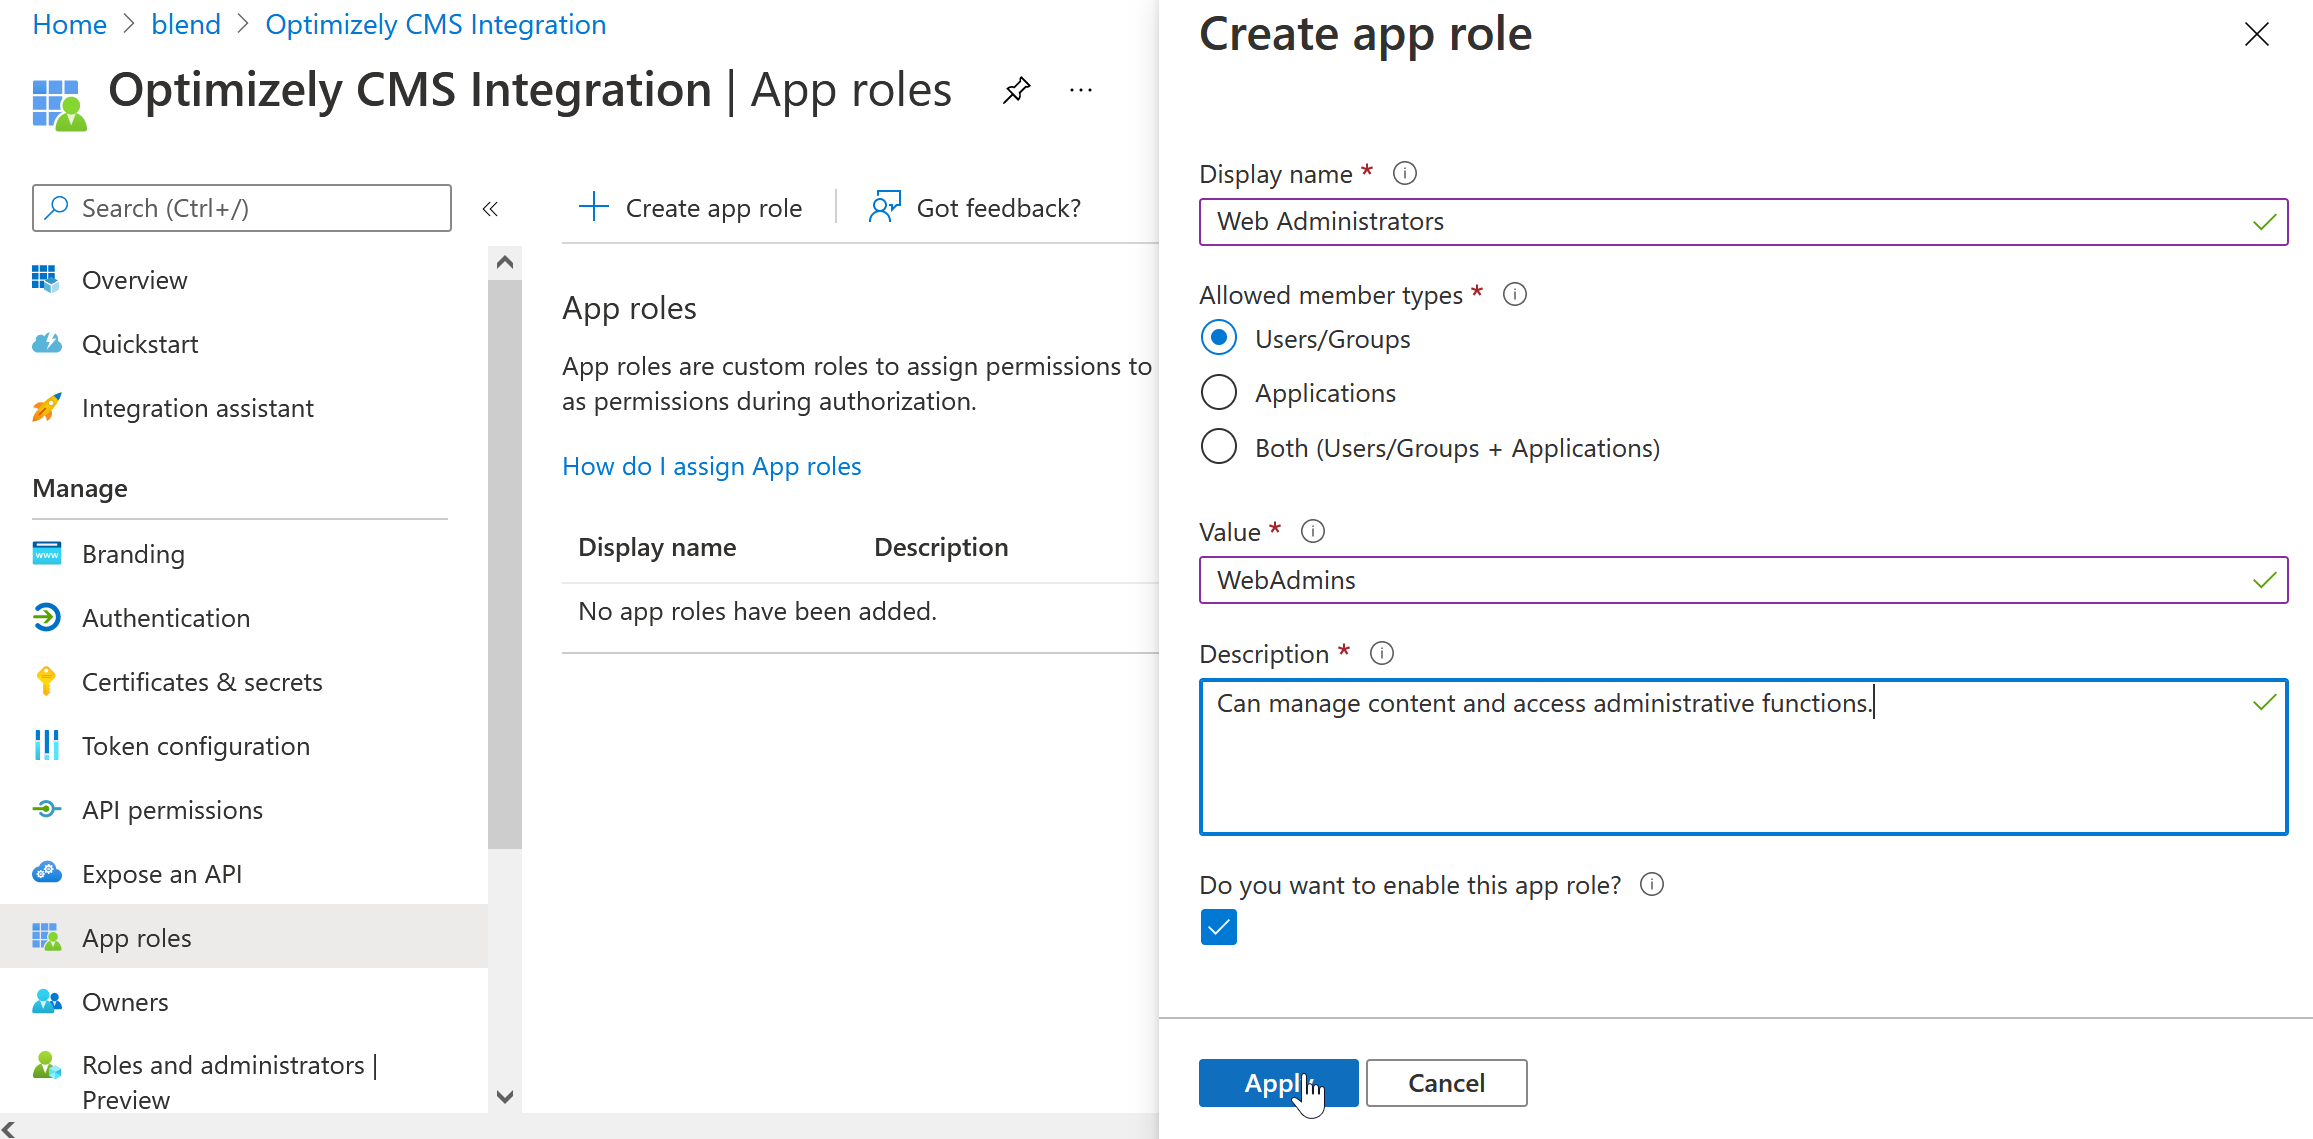
Task: Show enable app role info icon
Action: 1652,884
